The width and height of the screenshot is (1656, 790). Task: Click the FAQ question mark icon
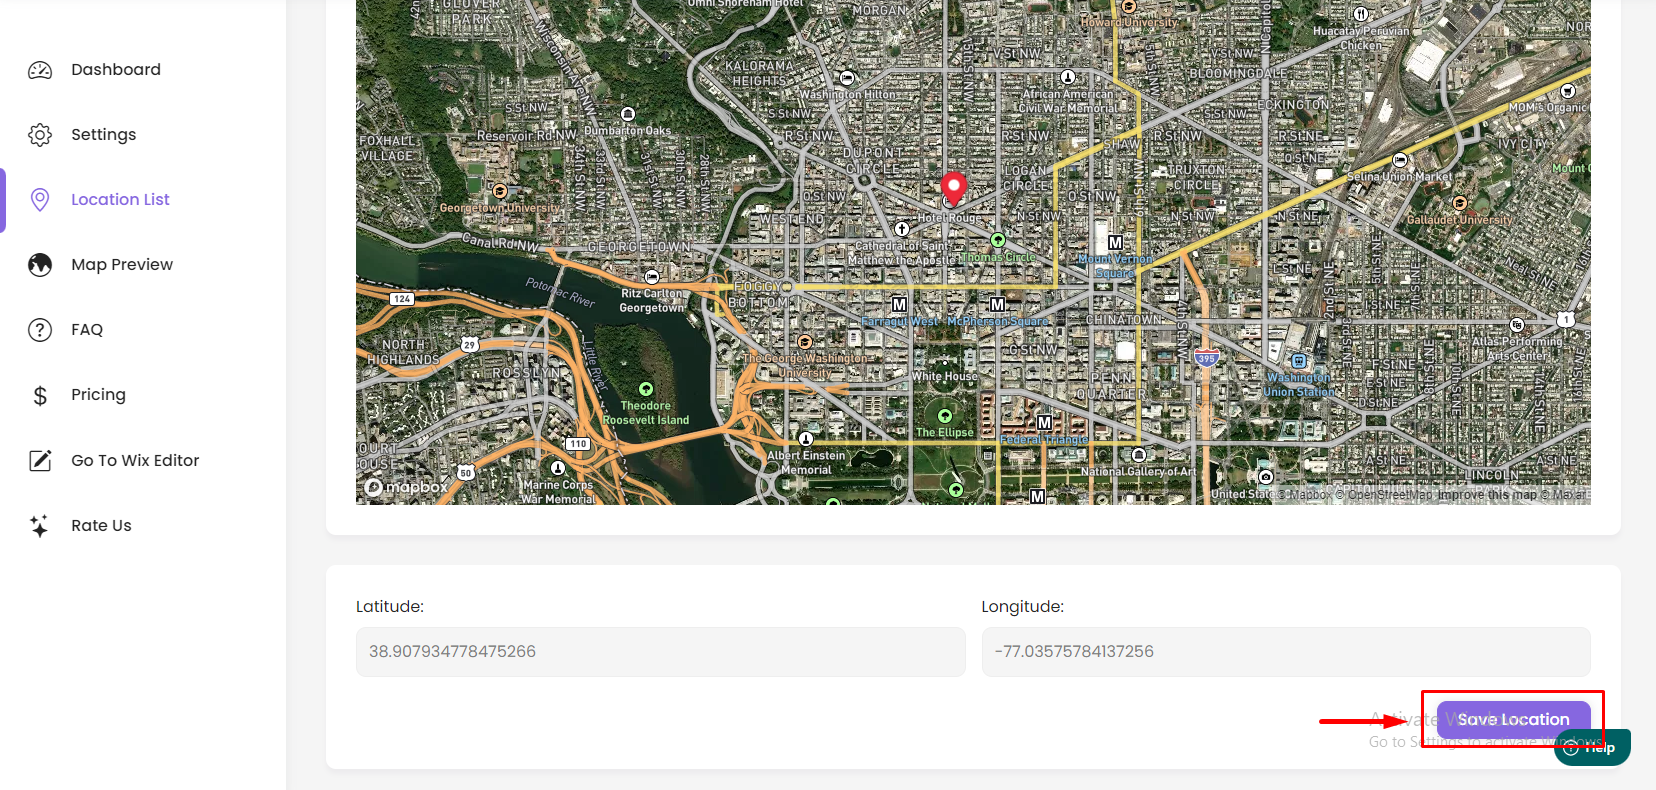pos(40,330)
